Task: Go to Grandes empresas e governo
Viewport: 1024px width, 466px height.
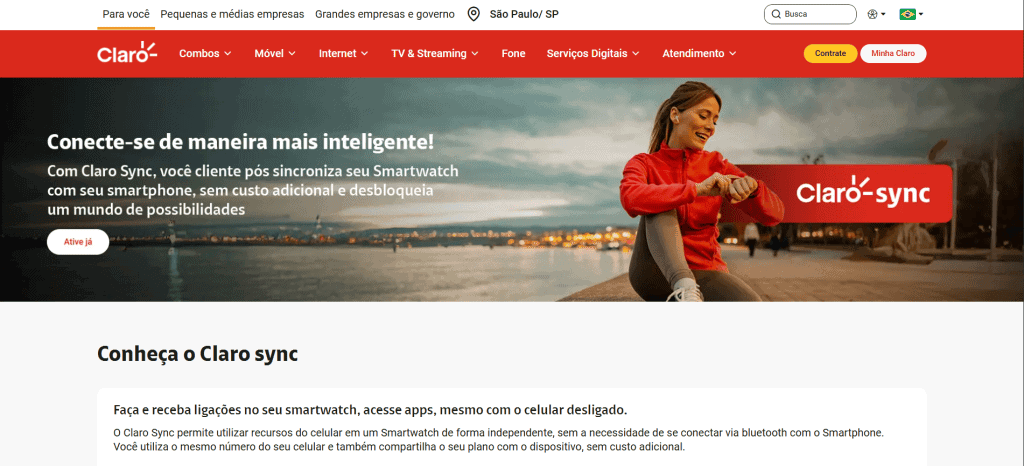Action: pyautogui.click(x=385, y=14)
